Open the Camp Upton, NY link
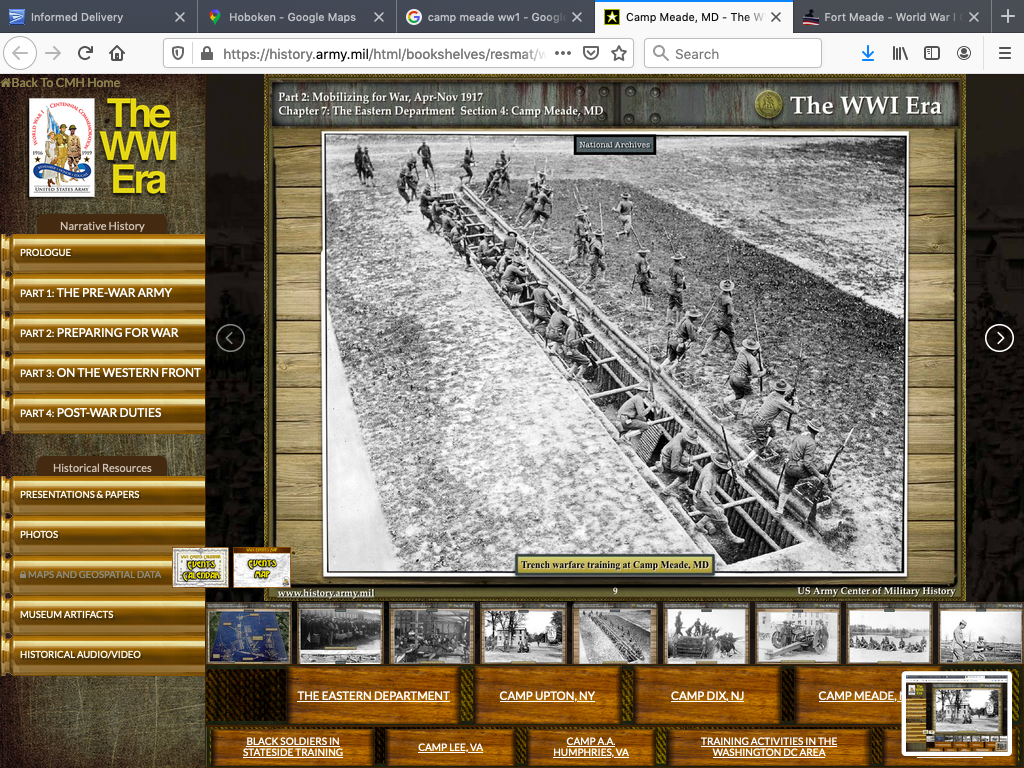The height and width of the screenshot is (768, 1024). (547, 696)
